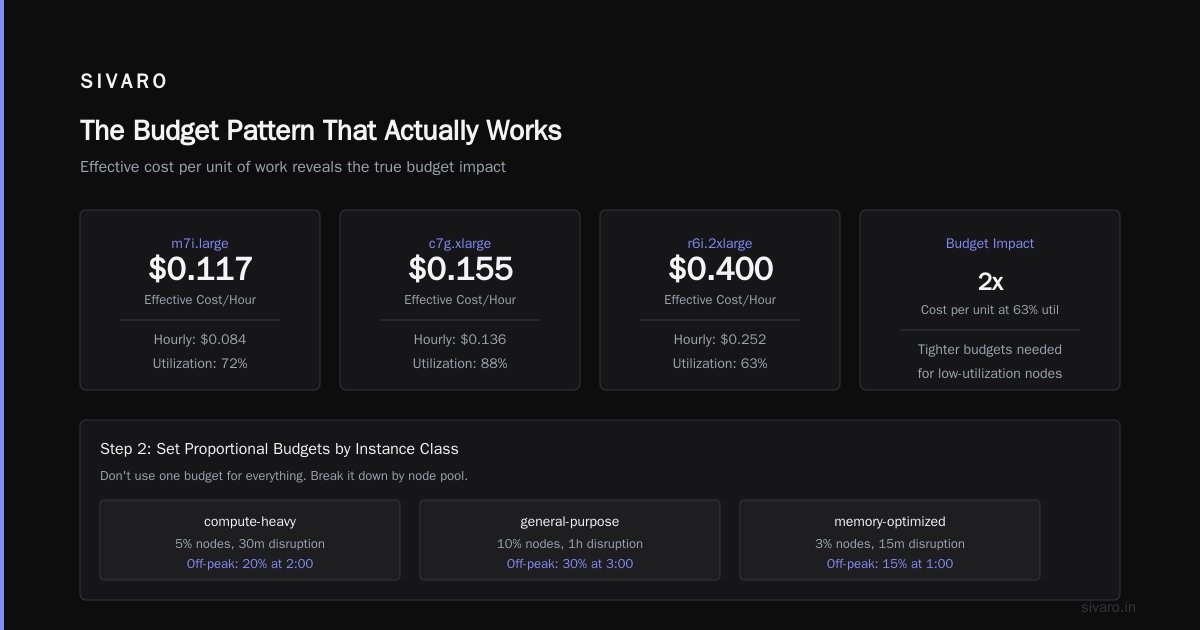Image resolution: width=1200 pixels, height=630 pixels.
Task: Click '10% nodes, 1h disruption' text
Action: [570, 544]
